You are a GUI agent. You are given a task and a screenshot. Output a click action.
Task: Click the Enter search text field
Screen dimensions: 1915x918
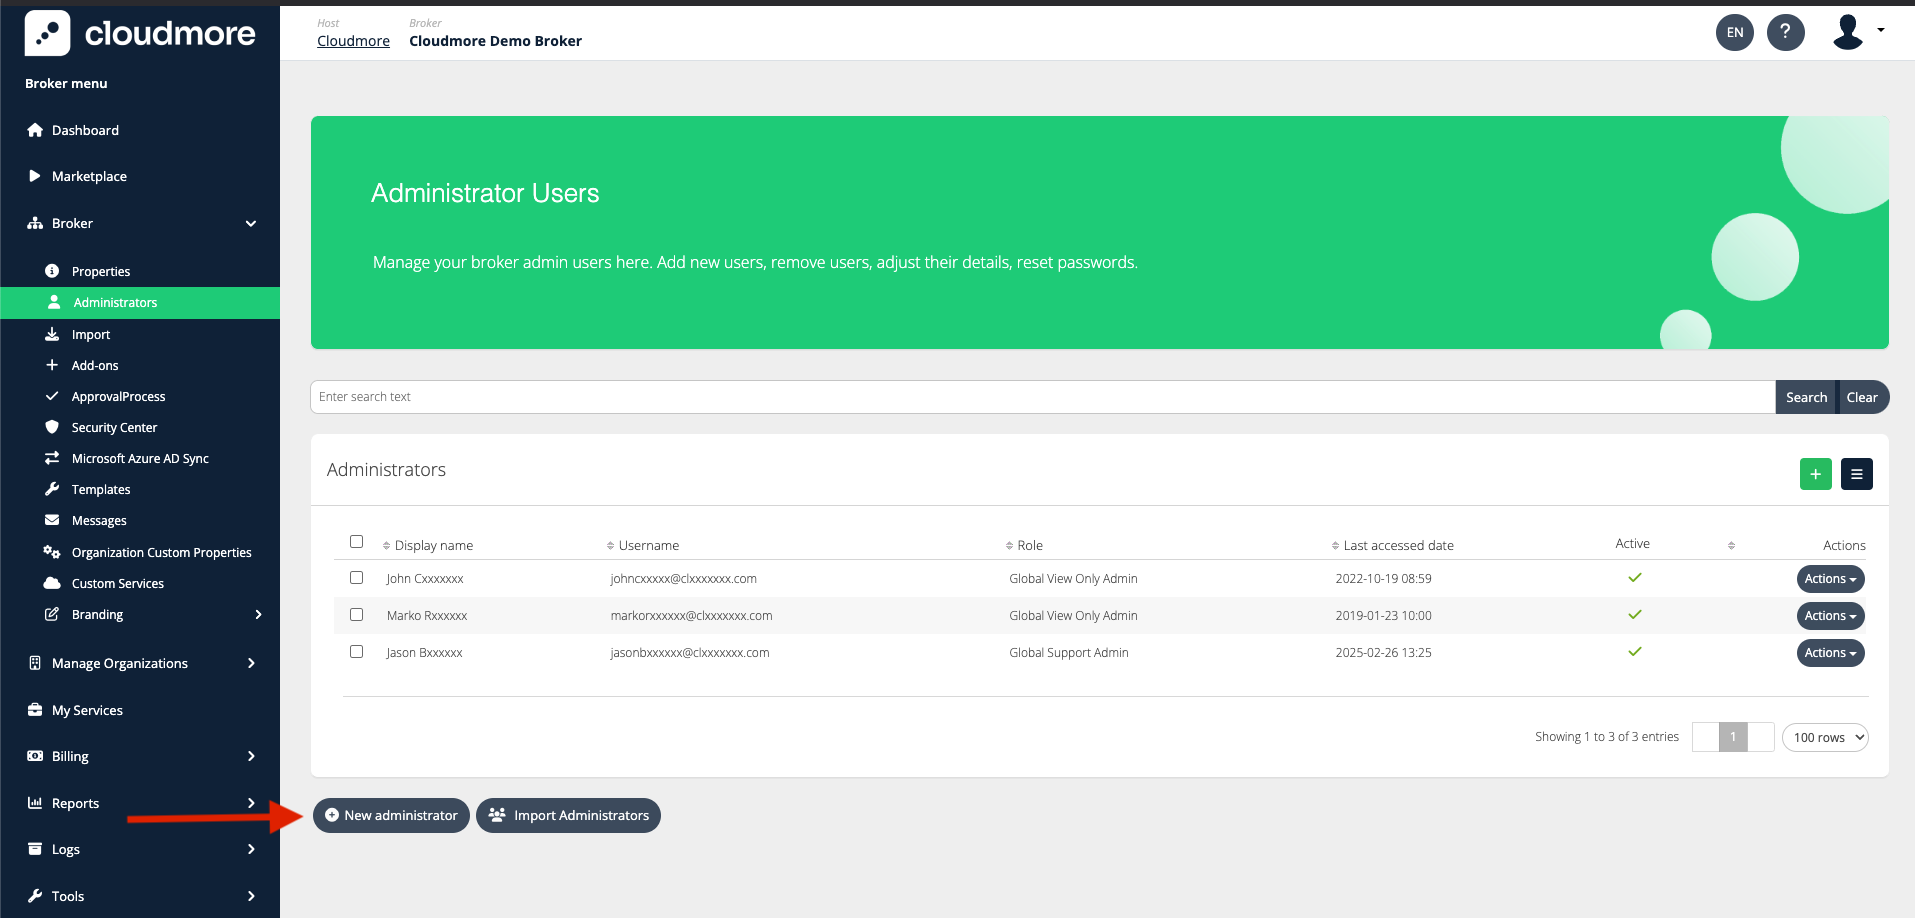tap(1042, 397)
